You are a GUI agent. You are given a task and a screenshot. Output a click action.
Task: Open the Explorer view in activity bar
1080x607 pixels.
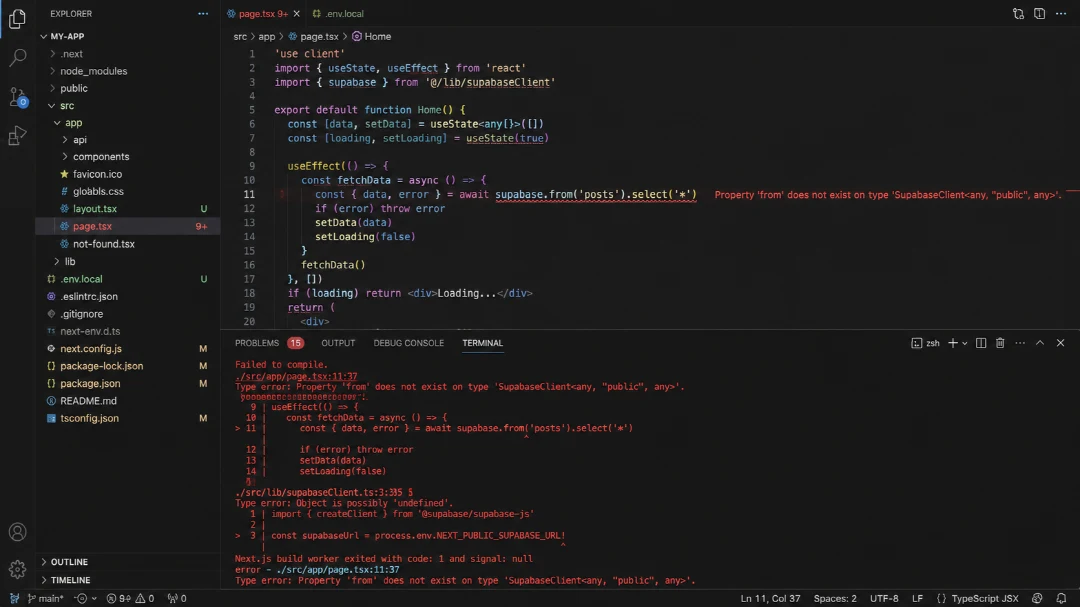tap(17, 19)
